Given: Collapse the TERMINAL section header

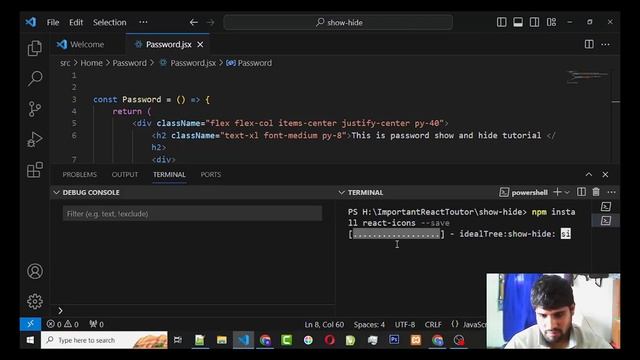Looking at the screenshot, I should click(x=342, y=192).
